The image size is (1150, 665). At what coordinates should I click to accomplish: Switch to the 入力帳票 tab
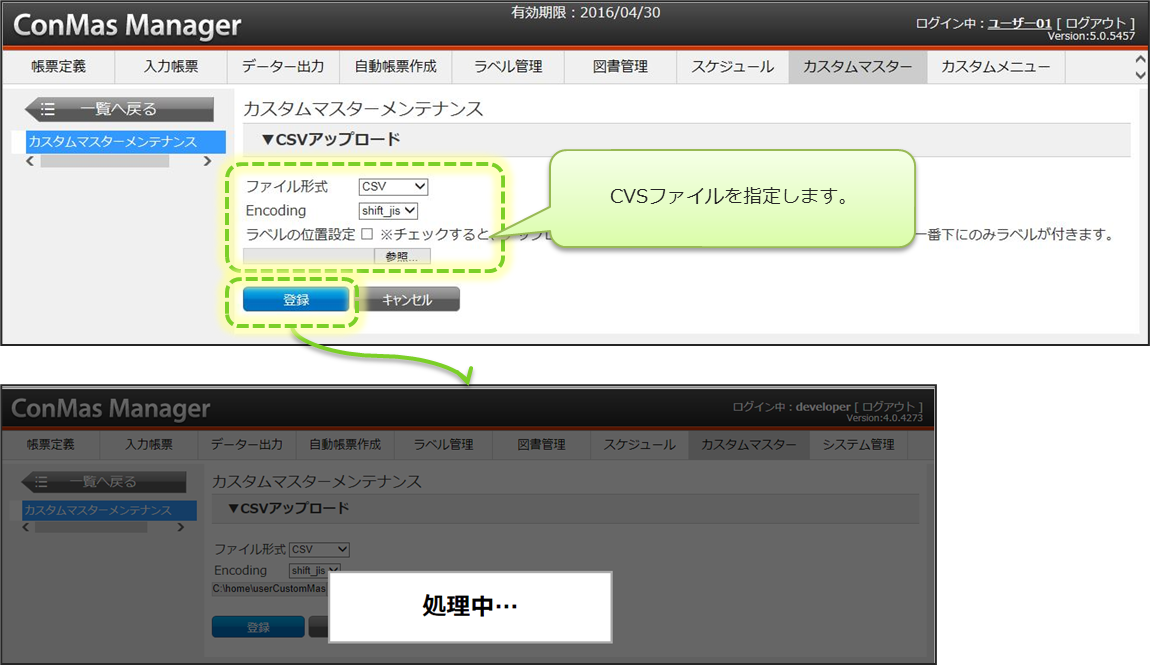(171, 67)
